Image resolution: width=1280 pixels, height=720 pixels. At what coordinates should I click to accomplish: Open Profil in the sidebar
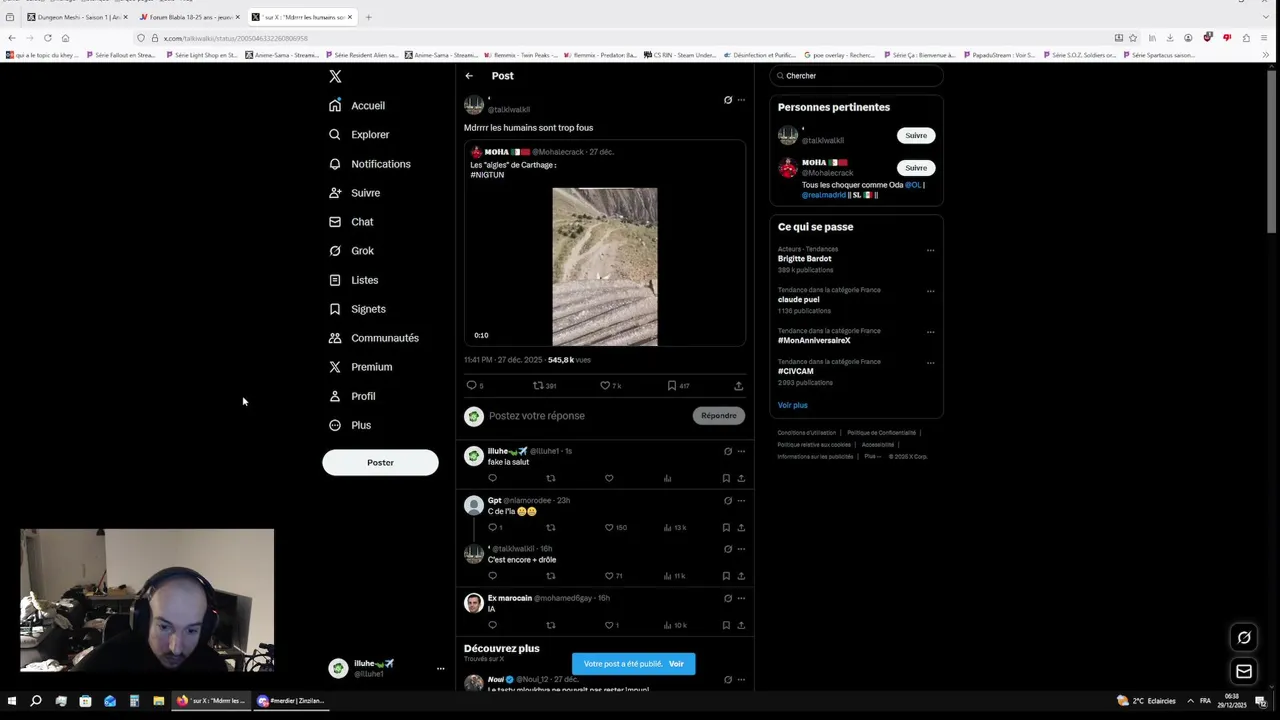pos(352,396)
